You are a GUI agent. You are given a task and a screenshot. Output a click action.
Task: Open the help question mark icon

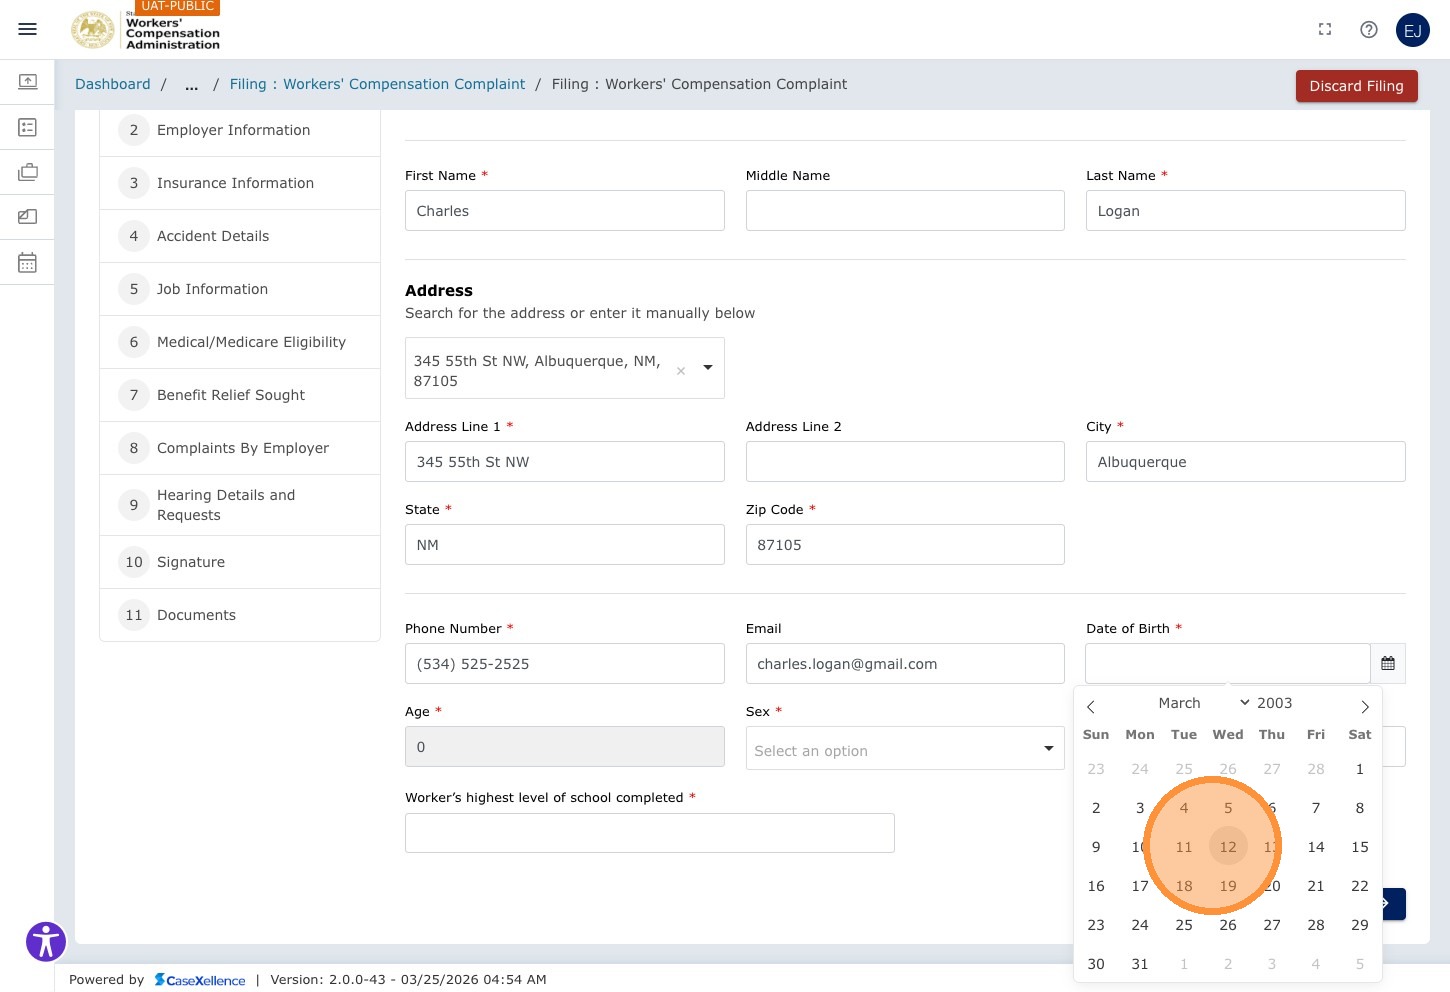[1369, 30]
